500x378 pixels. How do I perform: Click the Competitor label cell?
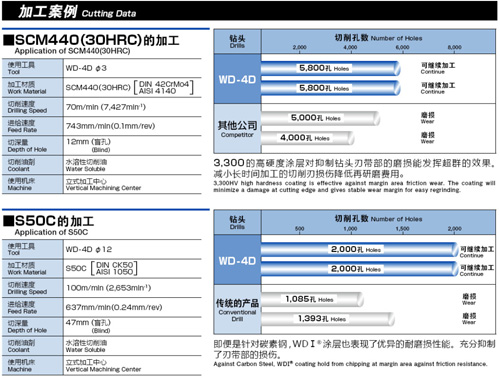pos(237,129)
